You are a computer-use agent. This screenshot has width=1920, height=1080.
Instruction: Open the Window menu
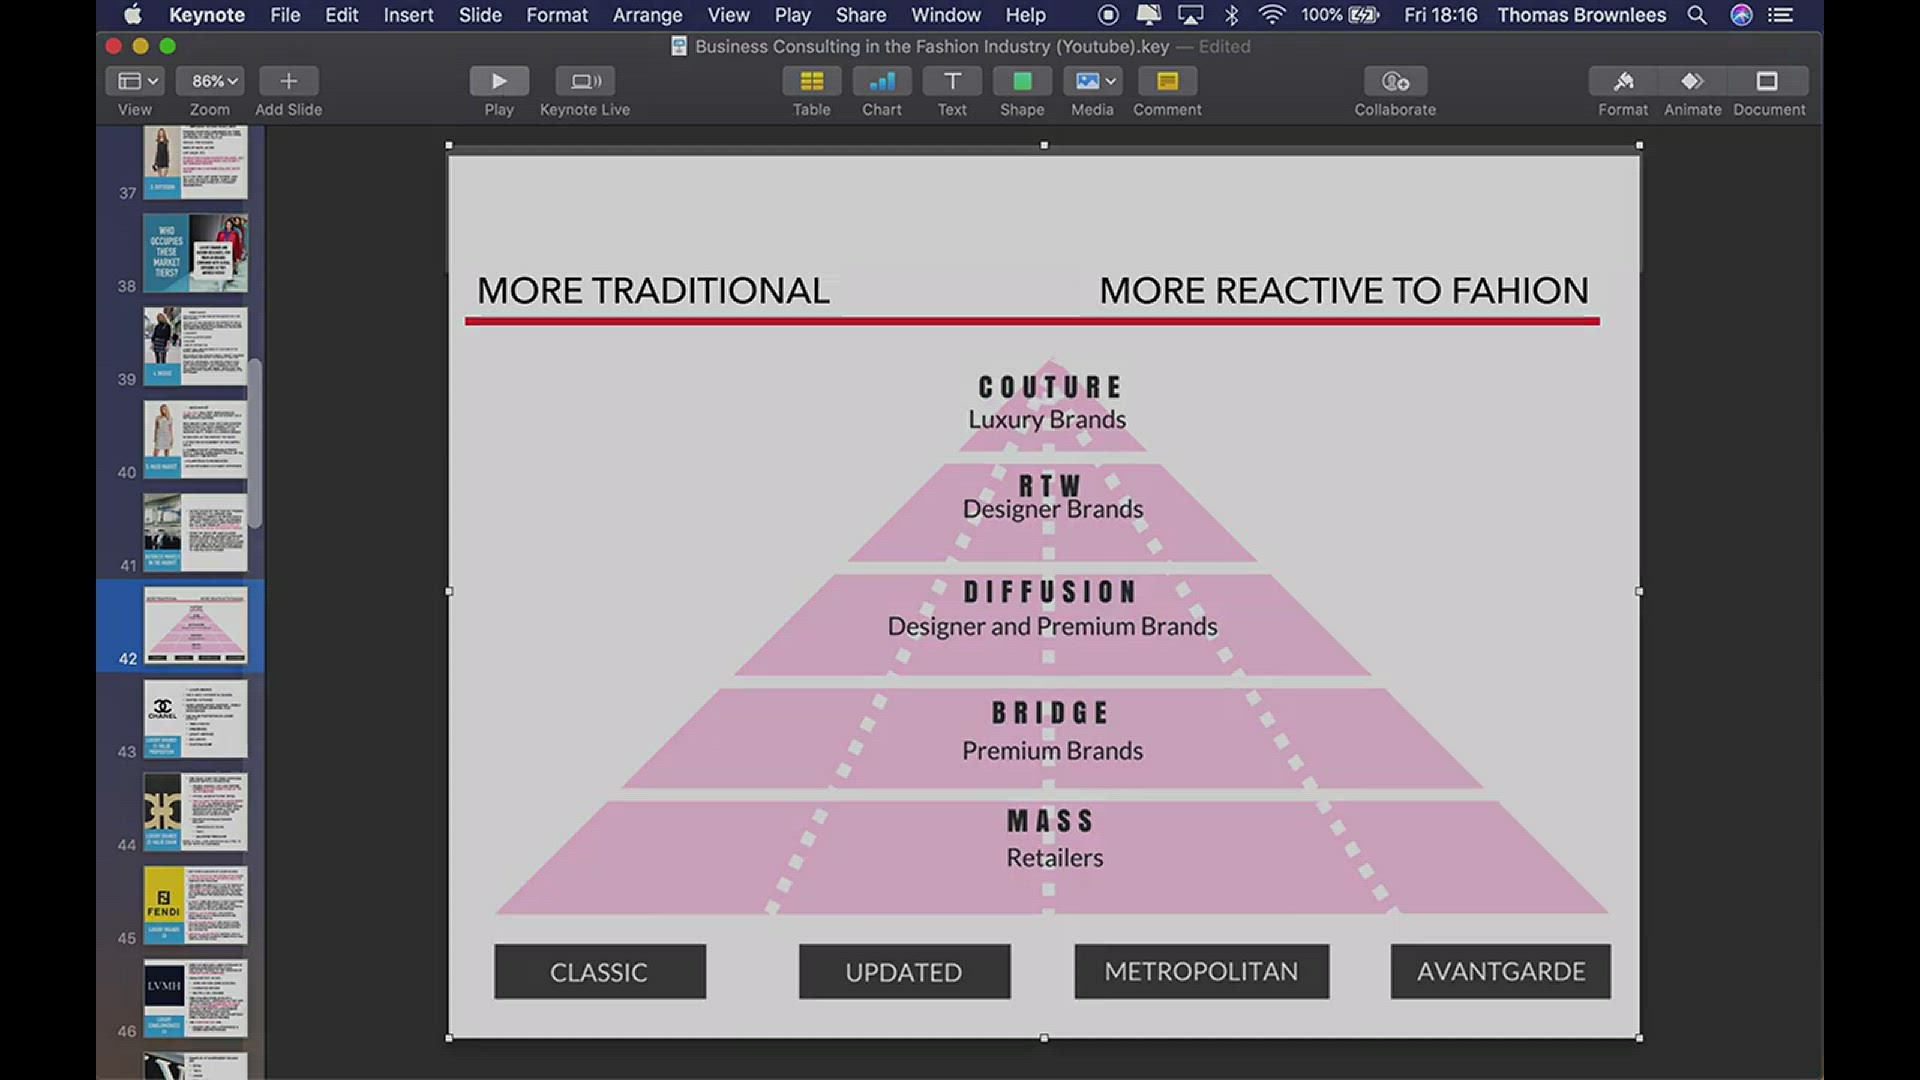click(x=946, y=15)
